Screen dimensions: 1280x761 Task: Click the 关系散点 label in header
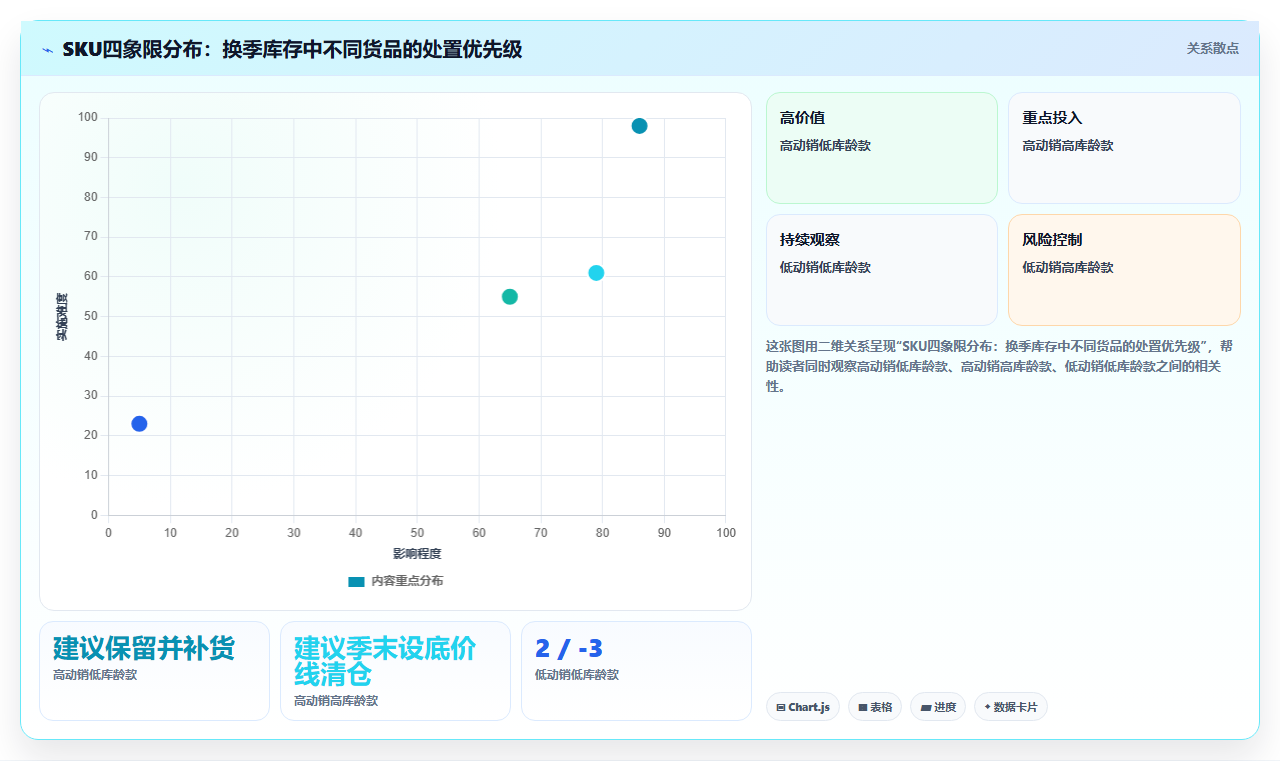point(1212,48)
